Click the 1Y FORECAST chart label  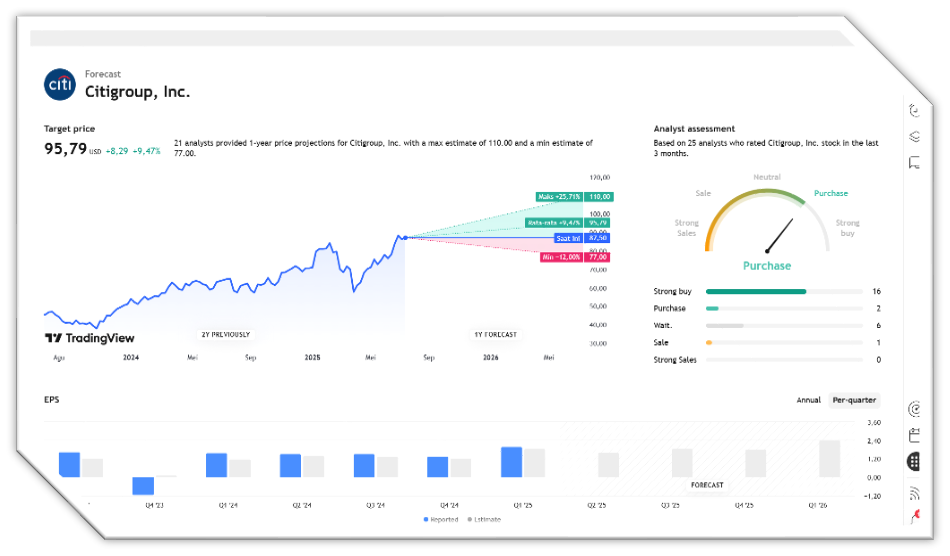point(495,334)
